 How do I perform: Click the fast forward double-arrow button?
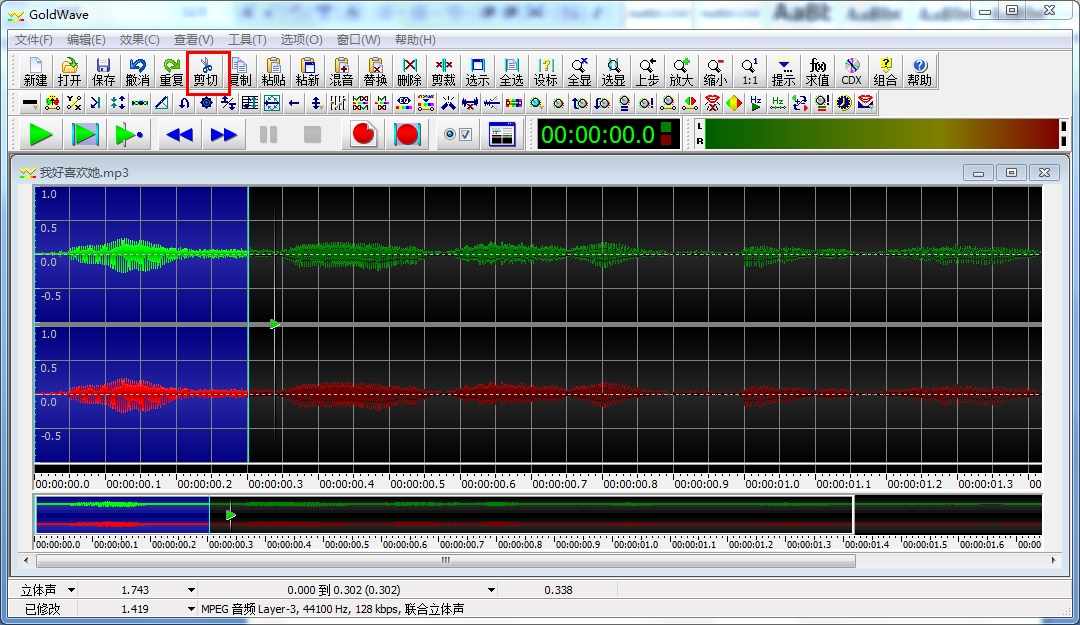pos(224,134)
